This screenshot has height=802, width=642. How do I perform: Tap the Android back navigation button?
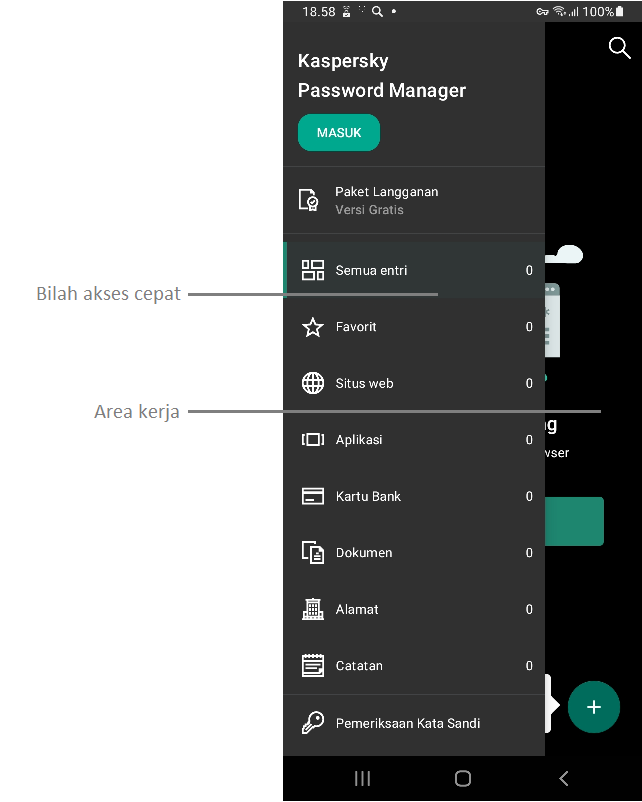tap(564, 778)
